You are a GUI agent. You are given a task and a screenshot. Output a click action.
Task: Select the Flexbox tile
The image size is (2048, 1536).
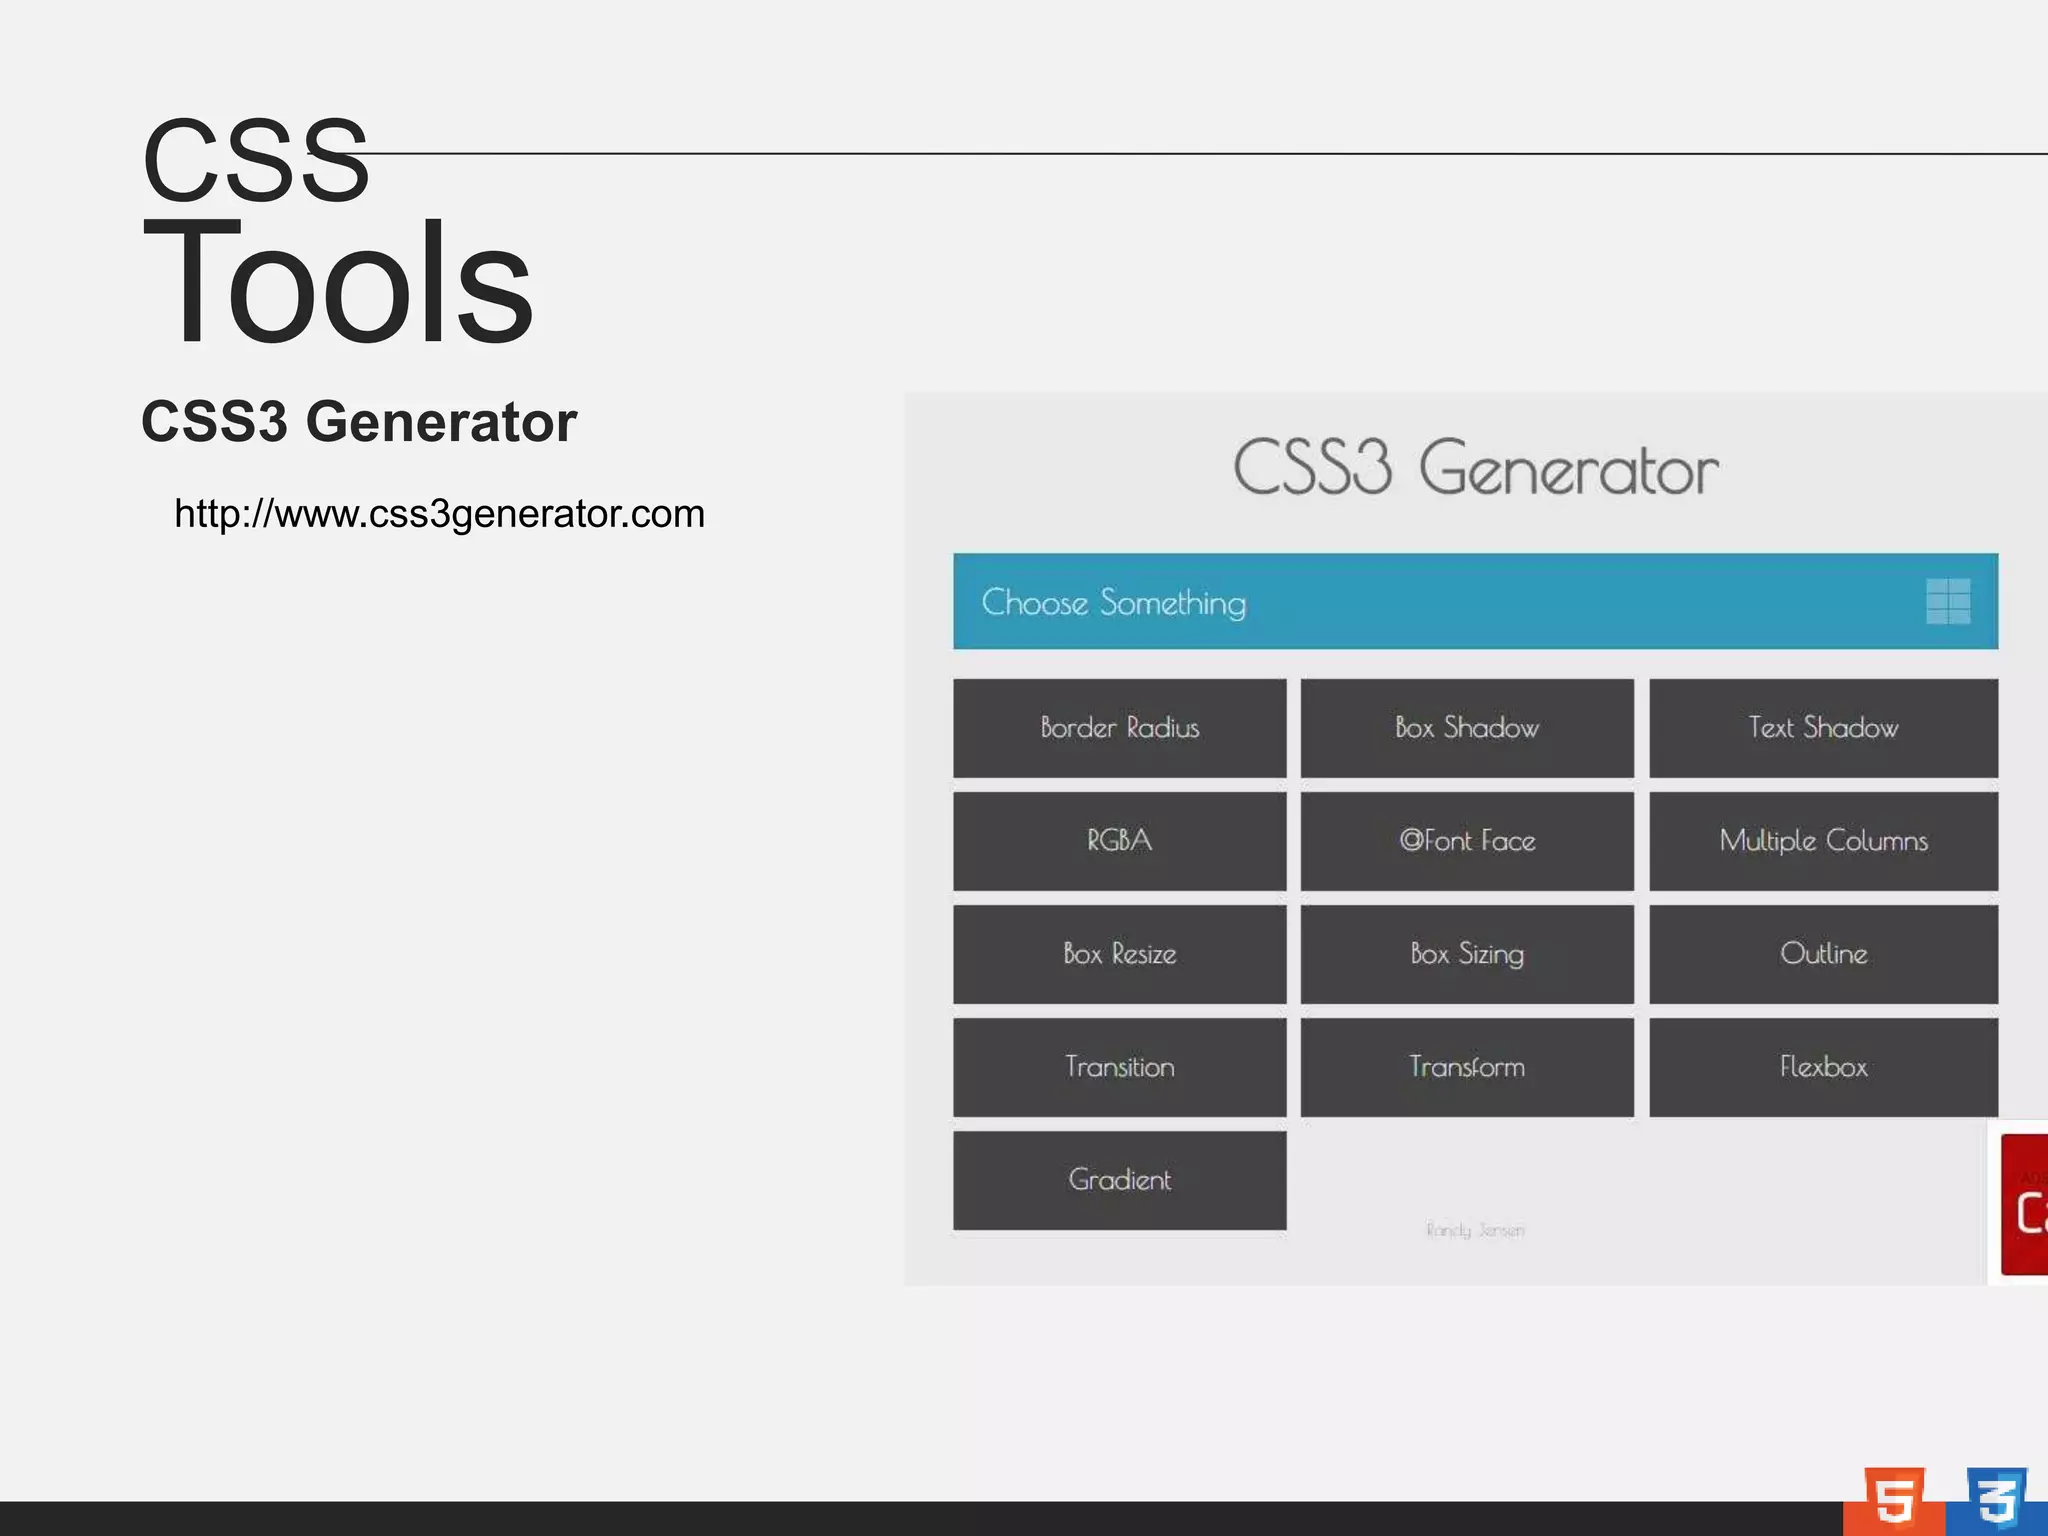pos(1823,1067)
